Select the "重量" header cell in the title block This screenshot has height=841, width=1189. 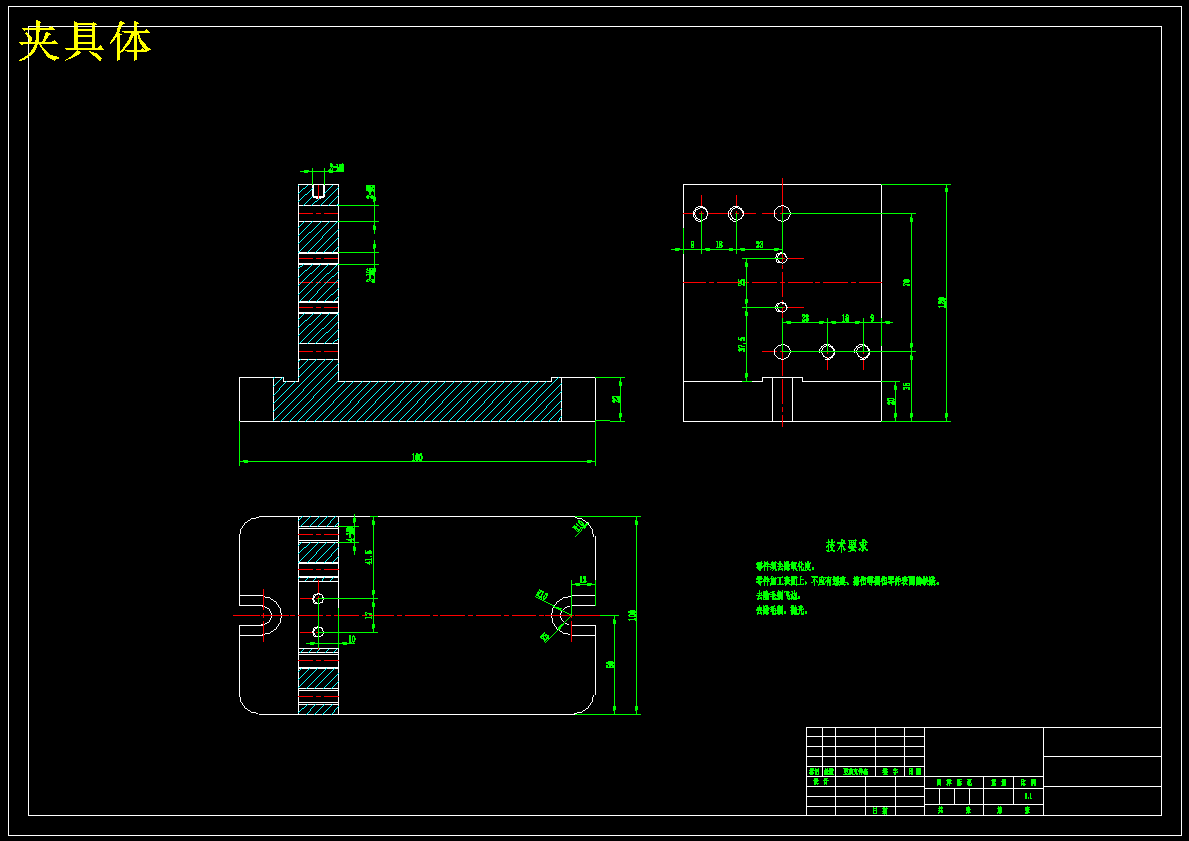999,783
